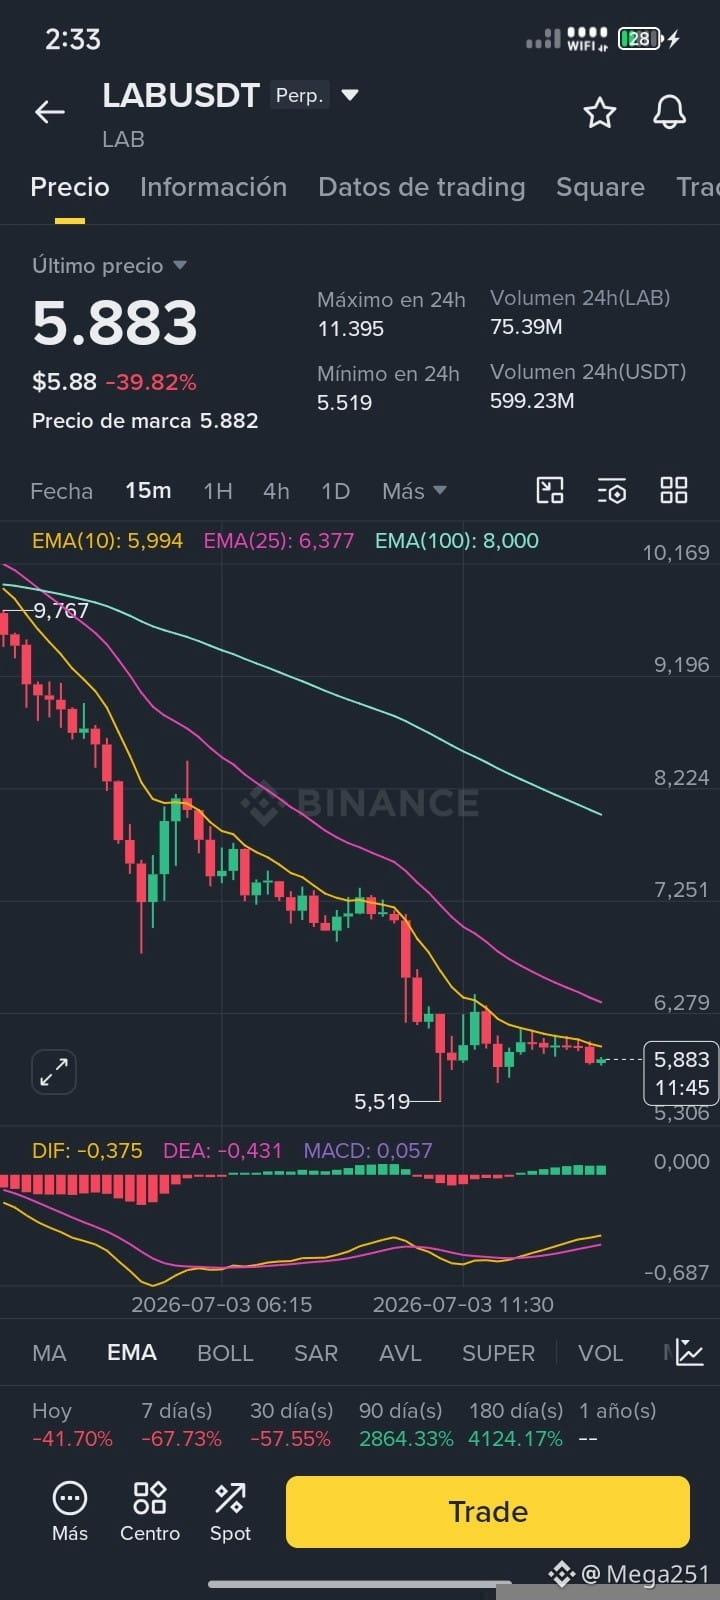
Task: Tap the WiFi status icon
Action: 587,39
